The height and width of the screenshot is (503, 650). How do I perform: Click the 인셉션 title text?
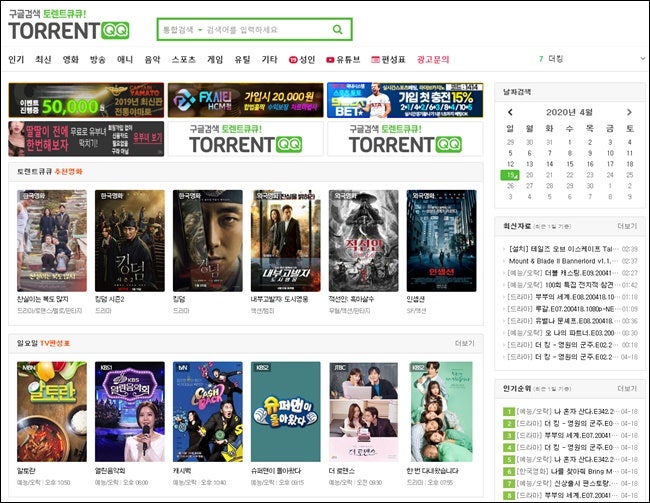[x=415, y=299]
